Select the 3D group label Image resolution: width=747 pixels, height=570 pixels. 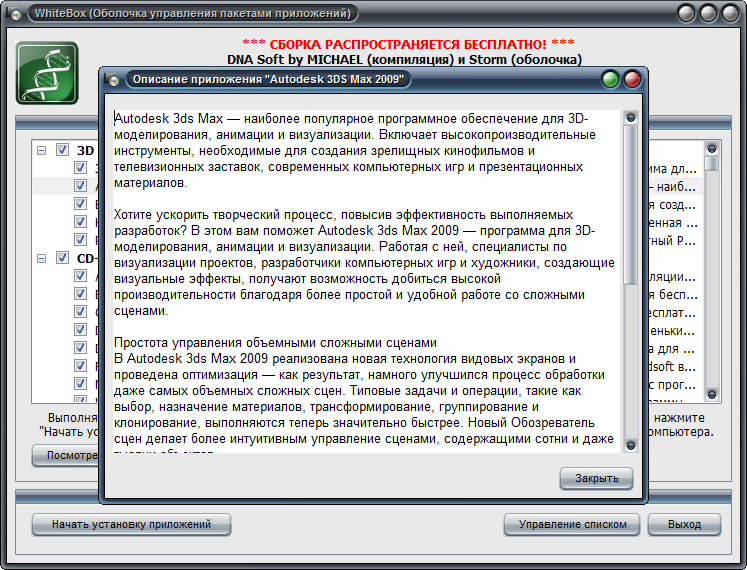click(x=86, y=151)
